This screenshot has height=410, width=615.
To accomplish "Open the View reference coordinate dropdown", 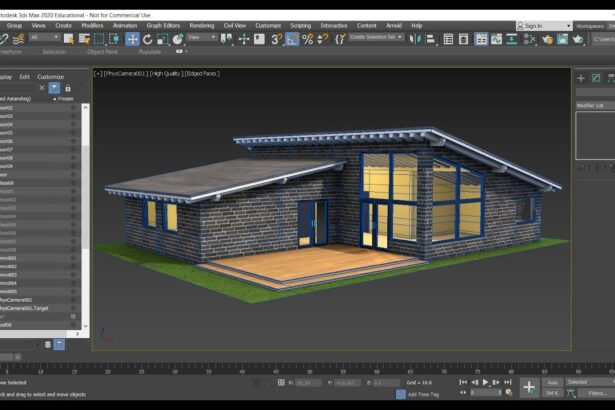I will tap(201, 37).
